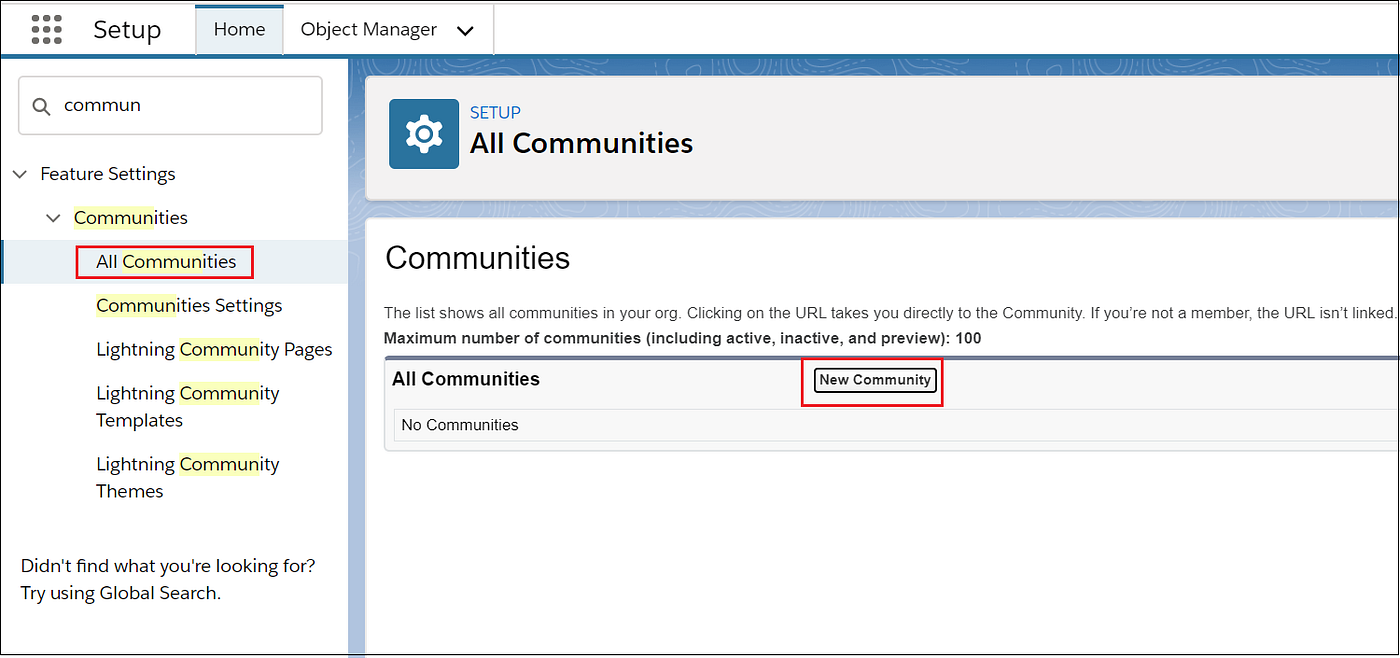The height and width of the screenshot is (658, 1400).
Task: Click inside the Quick Find search field
Action: [x=170, y=104]
